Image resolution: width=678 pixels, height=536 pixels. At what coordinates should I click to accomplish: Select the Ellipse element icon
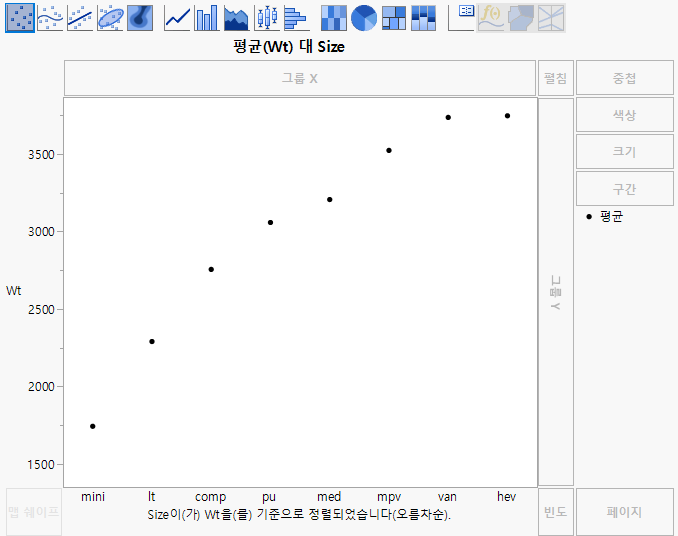(x=110, y=18)
